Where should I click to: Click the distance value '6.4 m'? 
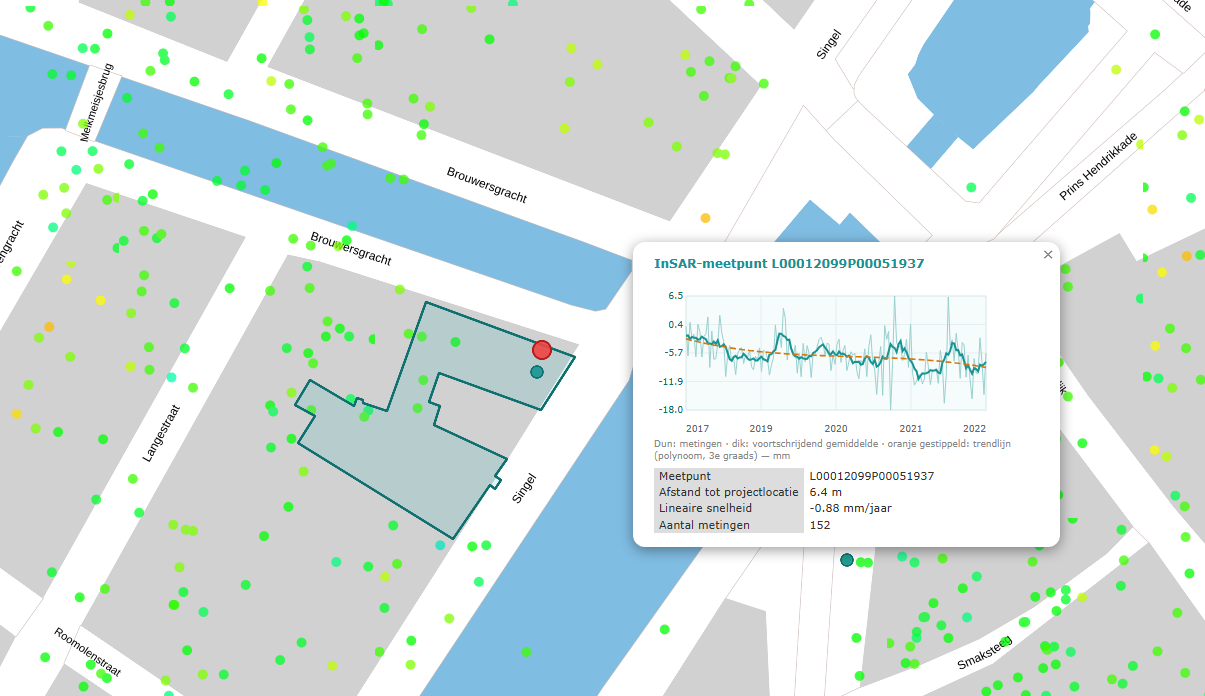click(x=827, y=492)
